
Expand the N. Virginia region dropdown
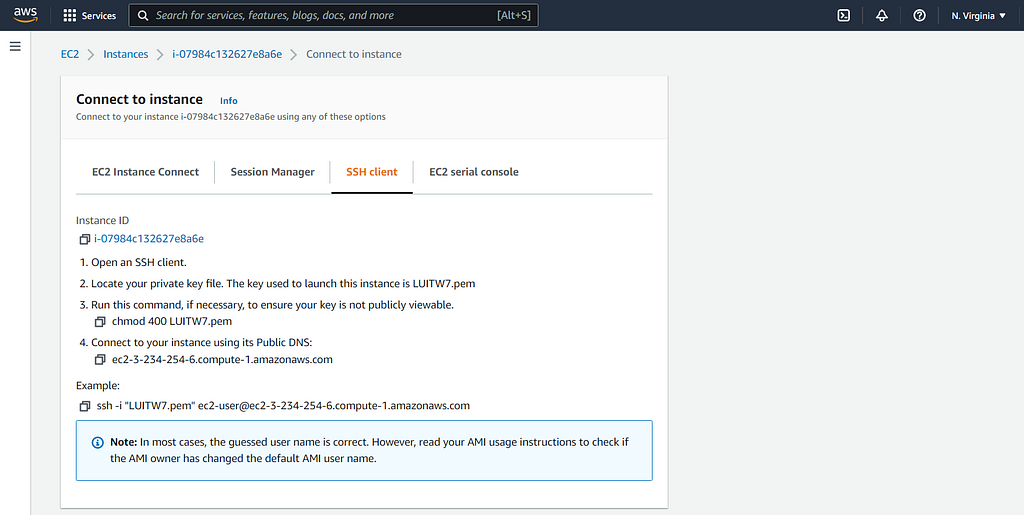(x=978, y=16)
